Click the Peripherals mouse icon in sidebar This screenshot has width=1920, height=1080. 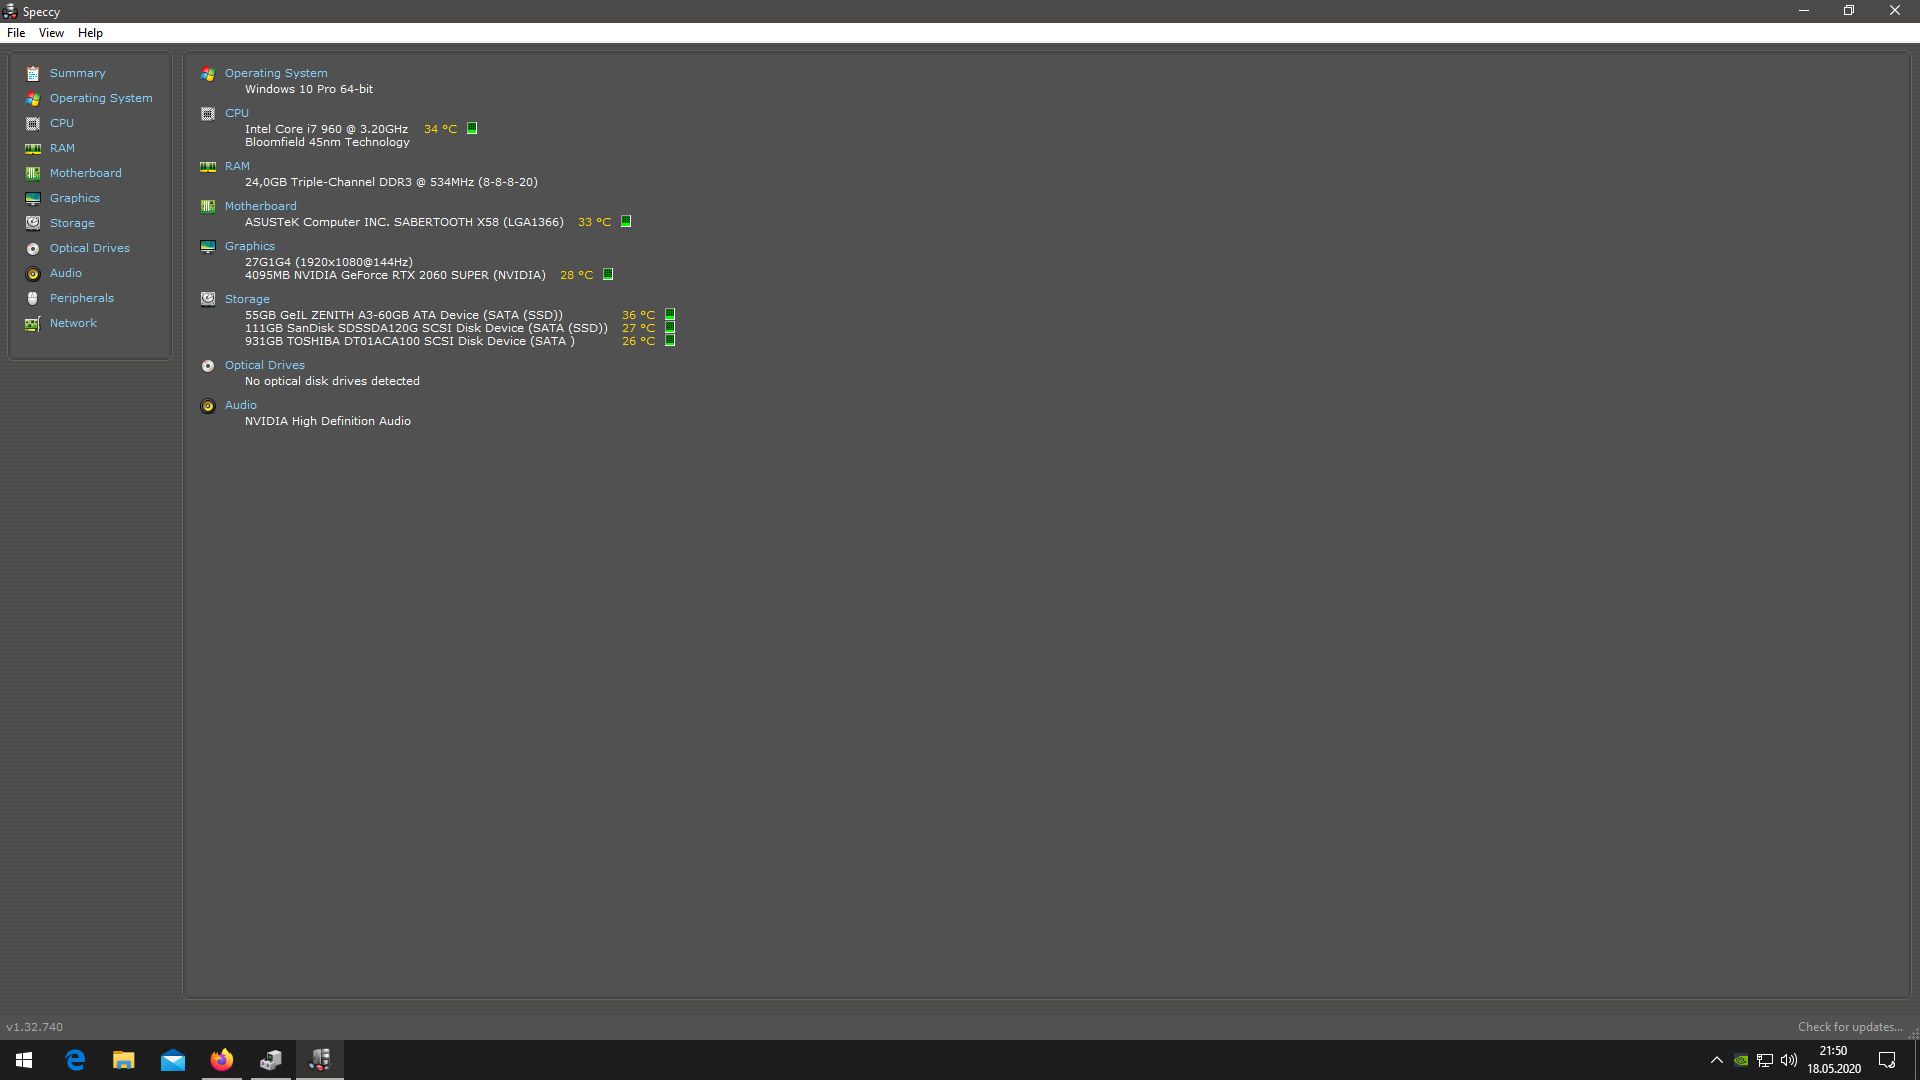point(33,299)
